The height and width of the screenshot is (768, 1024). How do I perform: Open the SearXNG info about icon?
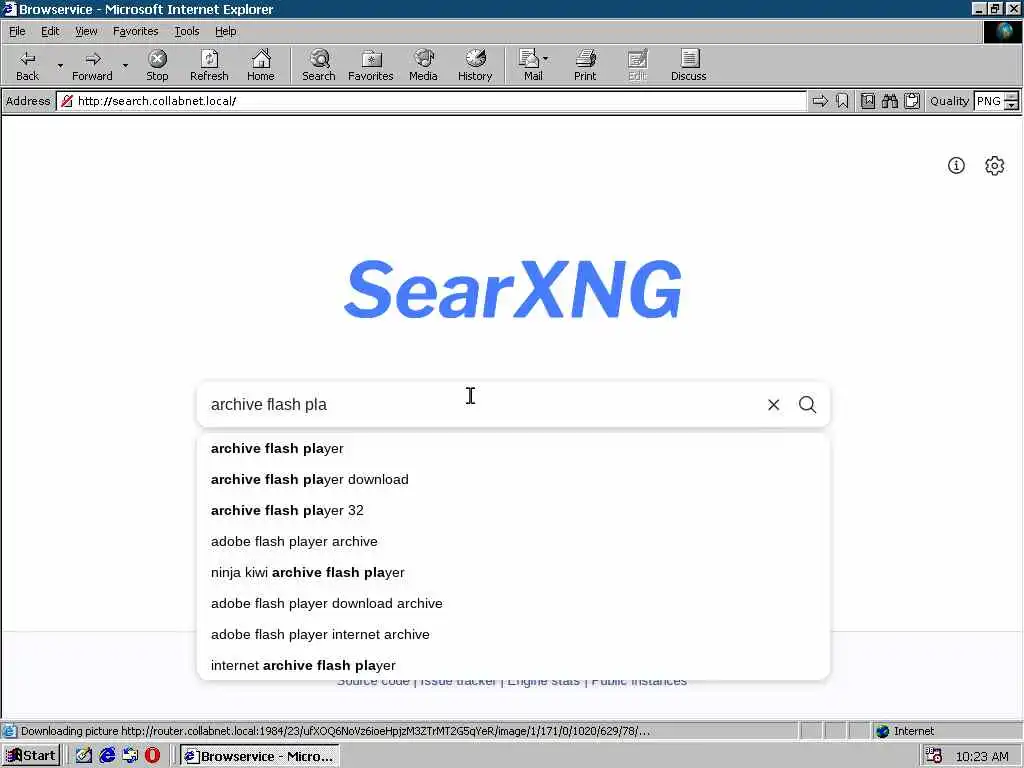(x=956, y=165)
